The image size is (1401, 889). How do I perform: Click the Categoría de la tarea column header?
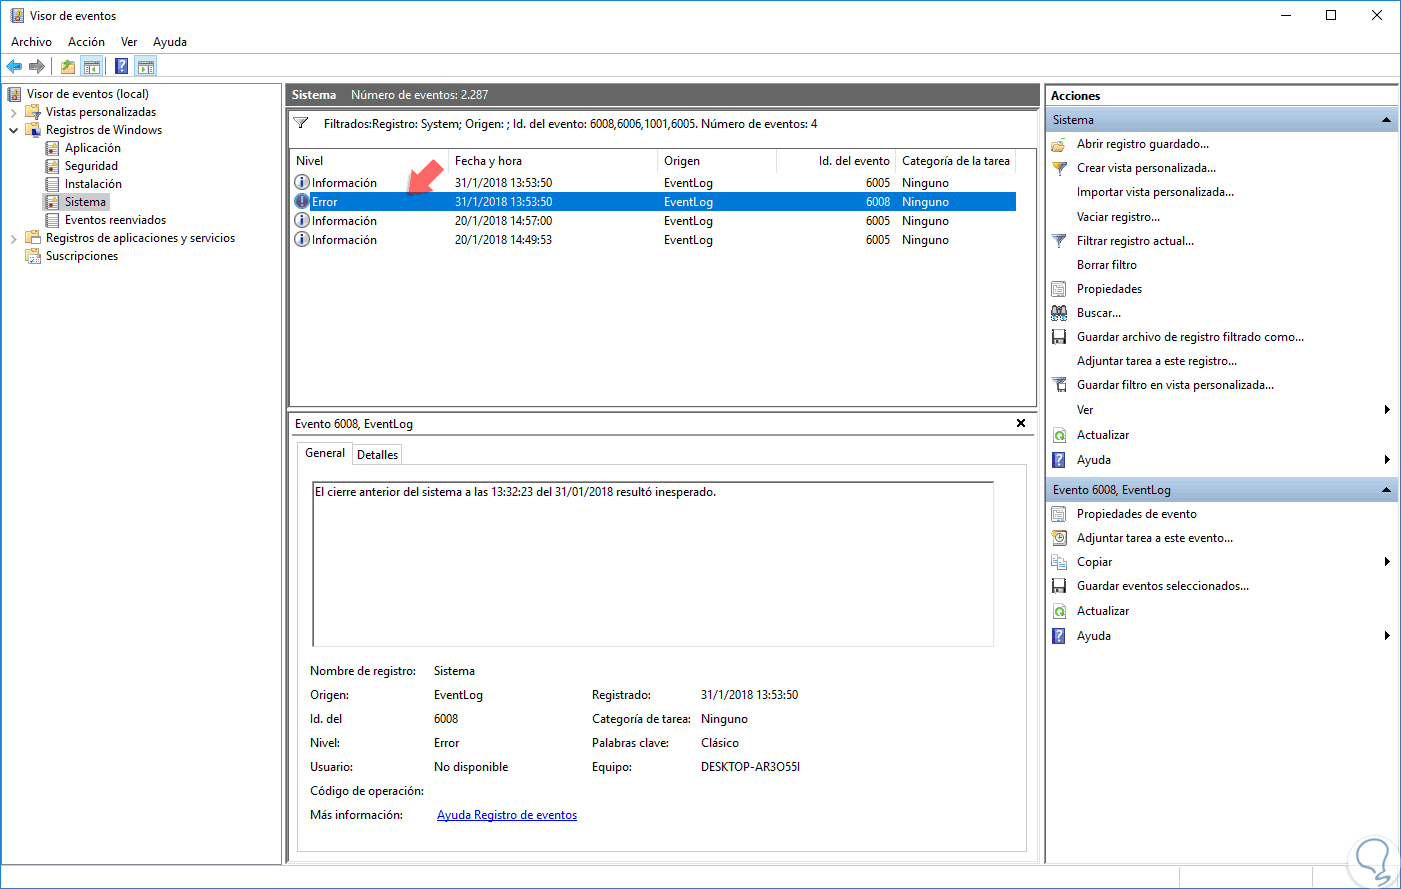955,161
